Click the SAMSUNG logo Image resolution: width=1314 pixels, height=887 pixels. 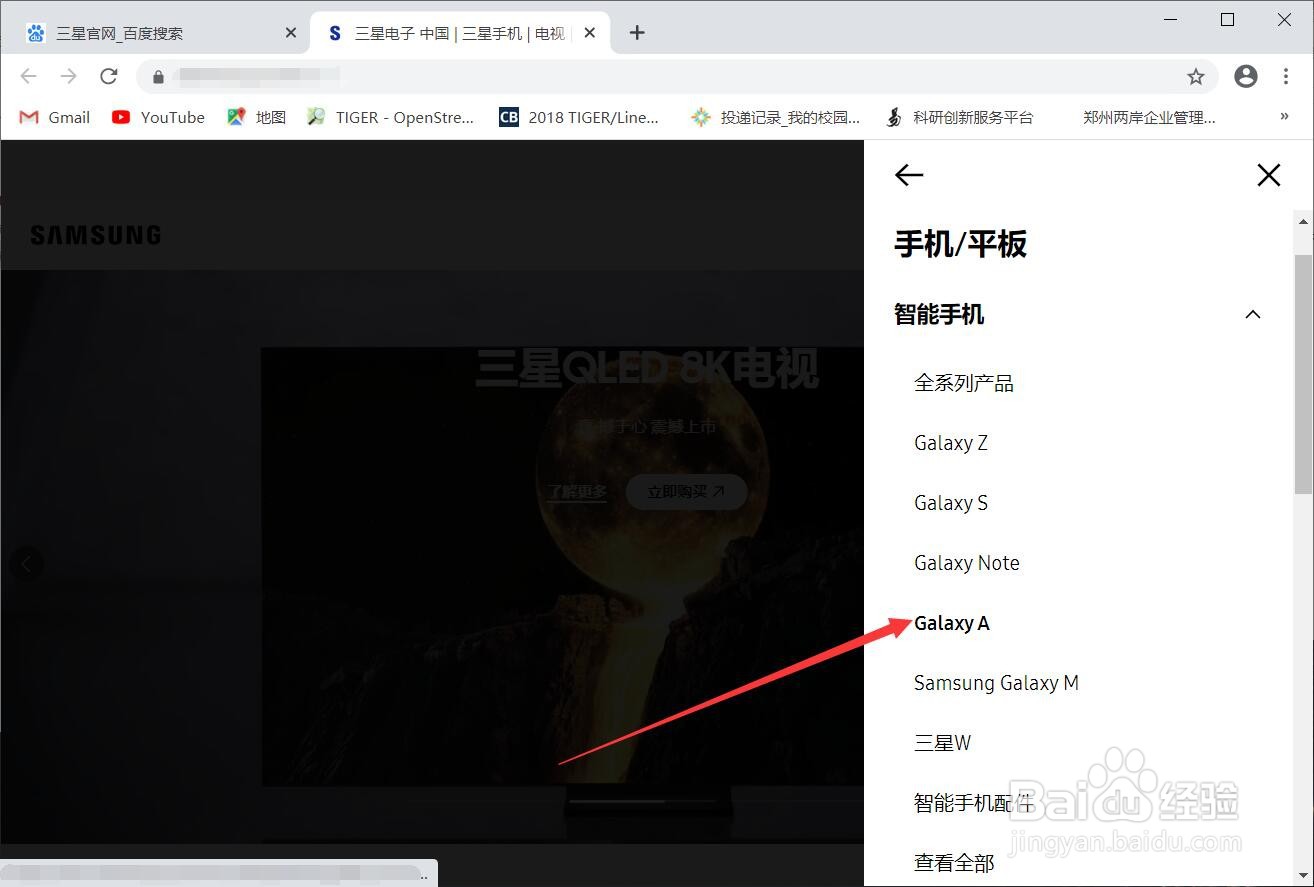tap(96, 235)
